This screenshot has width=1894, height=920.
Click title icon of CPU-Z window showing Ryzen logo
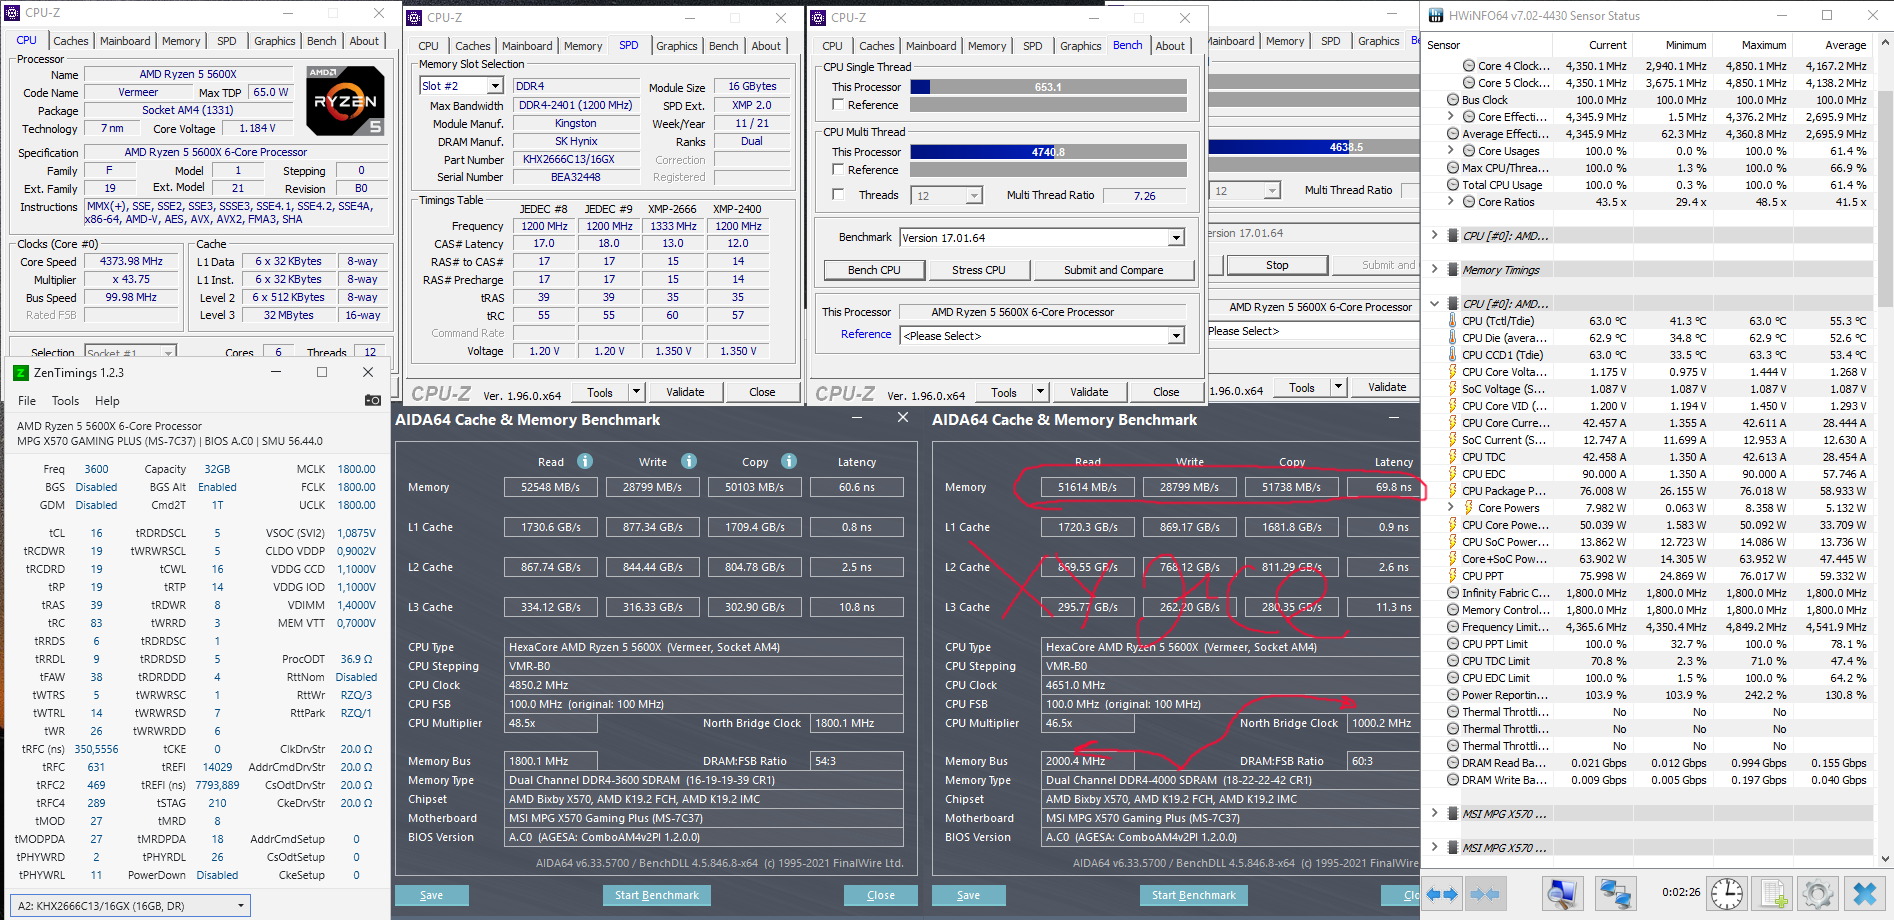pyautogui.click(x=13, y=13)
